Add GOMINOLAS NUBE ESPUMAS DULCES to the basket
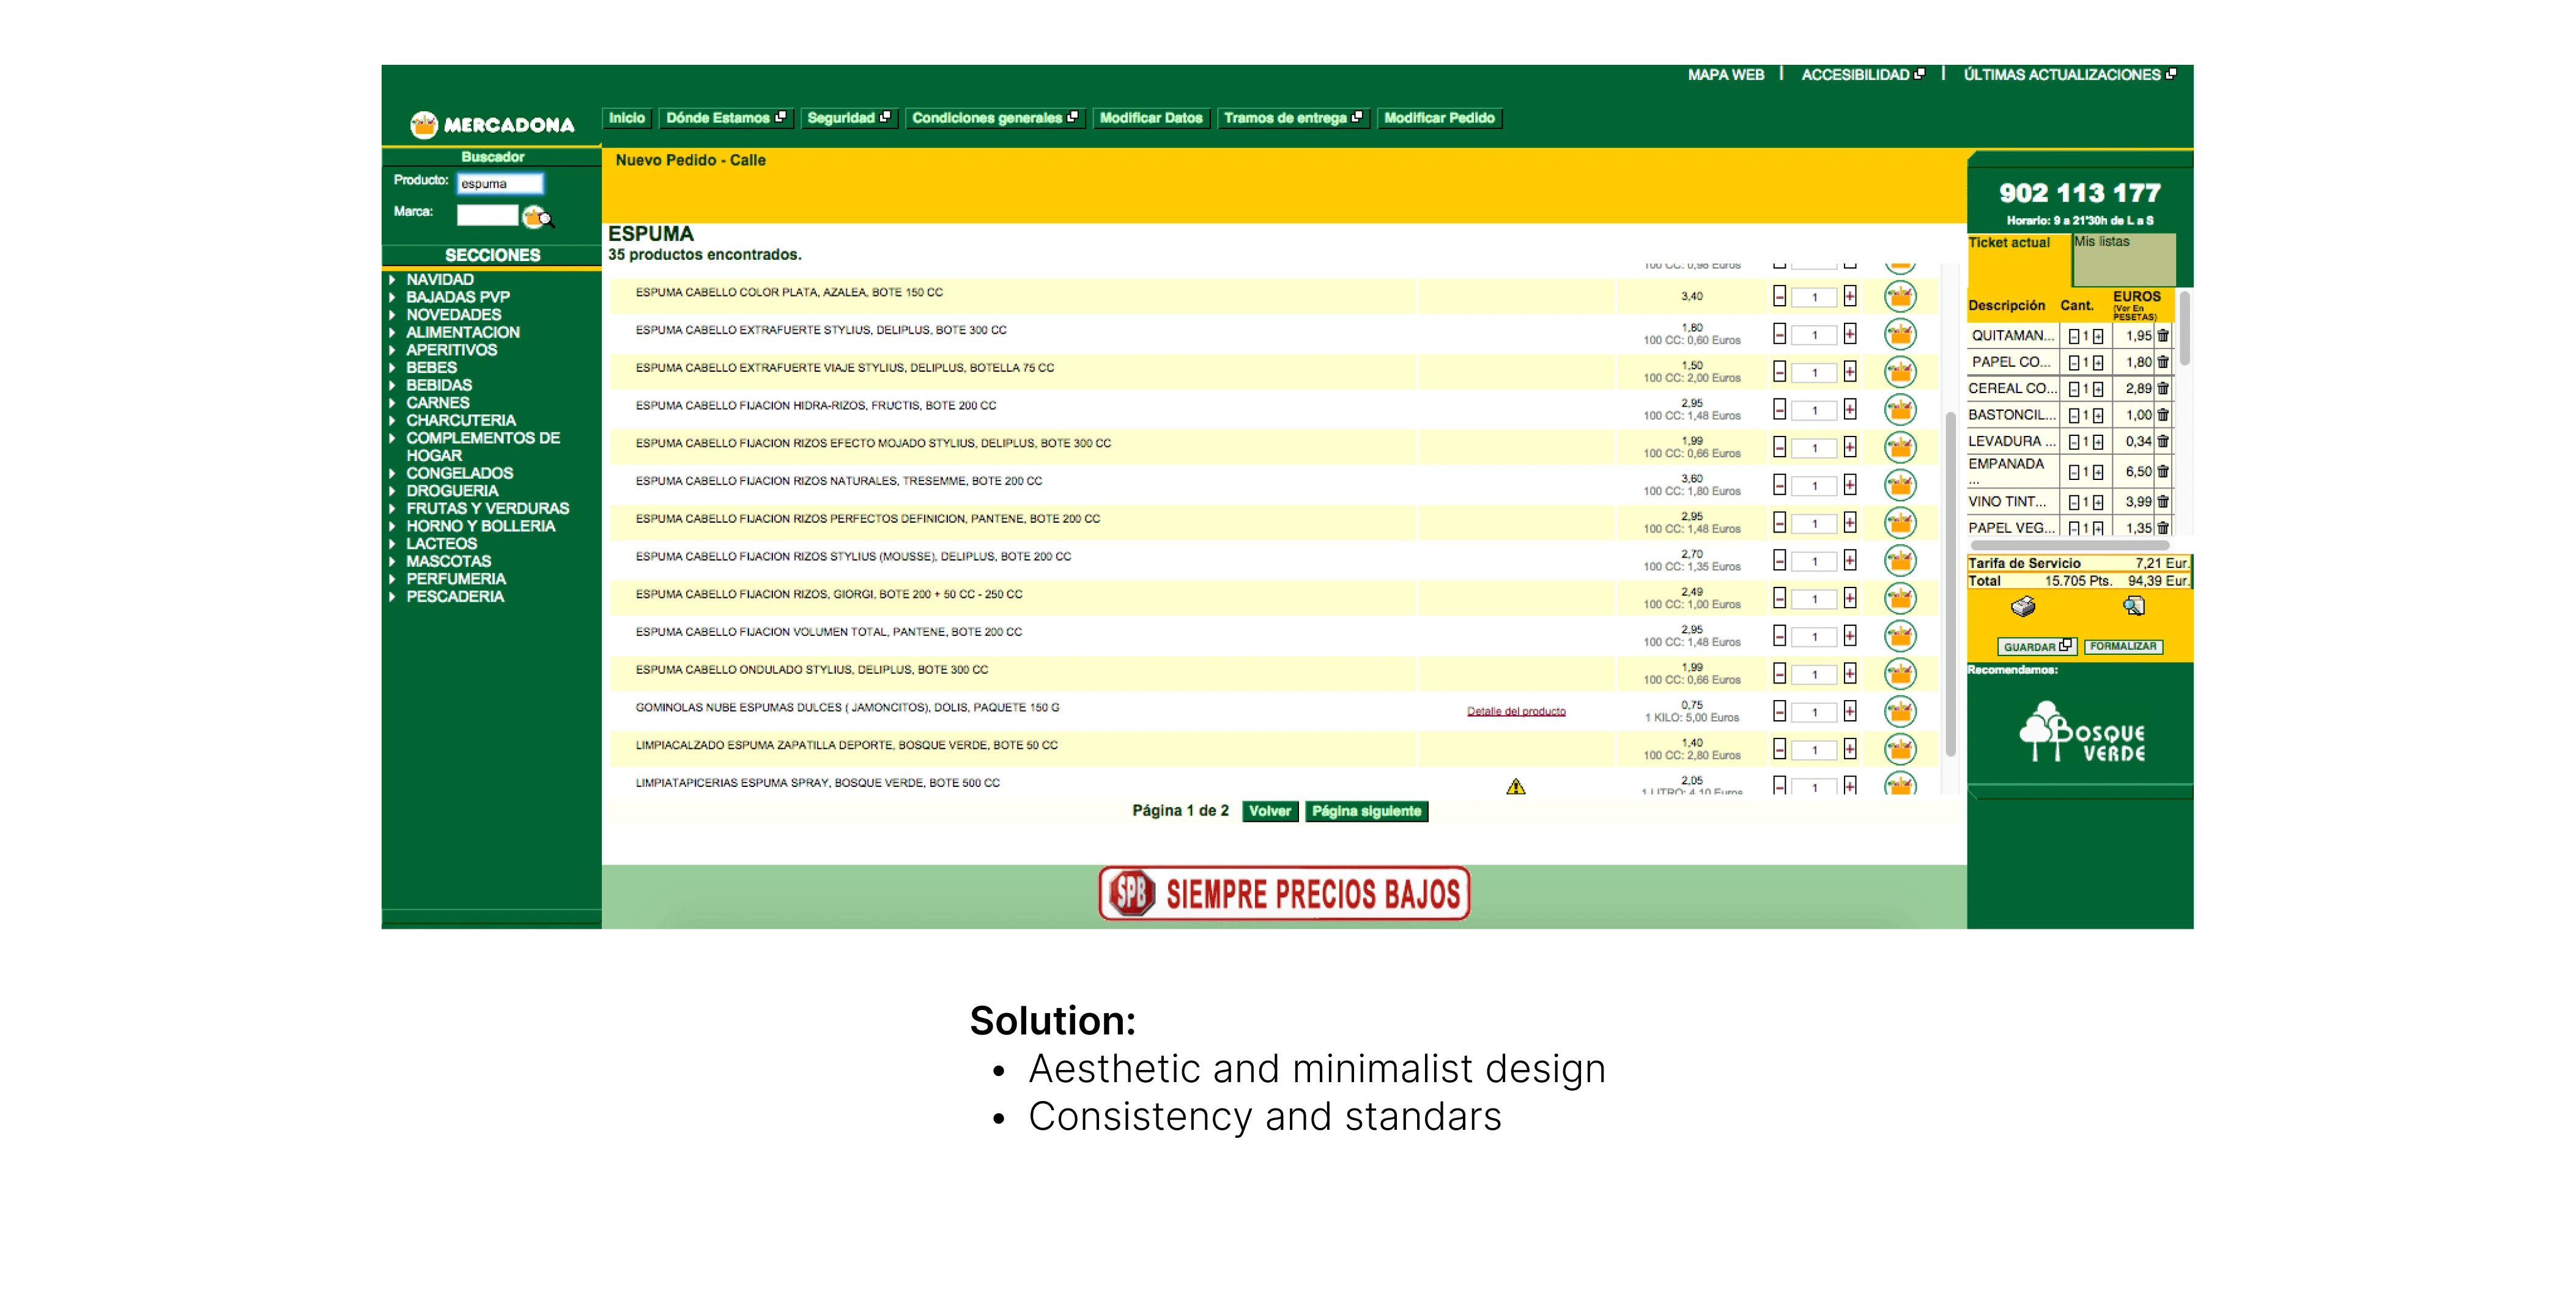Viewport: 2576px width, 1290px height. coord(1899,711)
